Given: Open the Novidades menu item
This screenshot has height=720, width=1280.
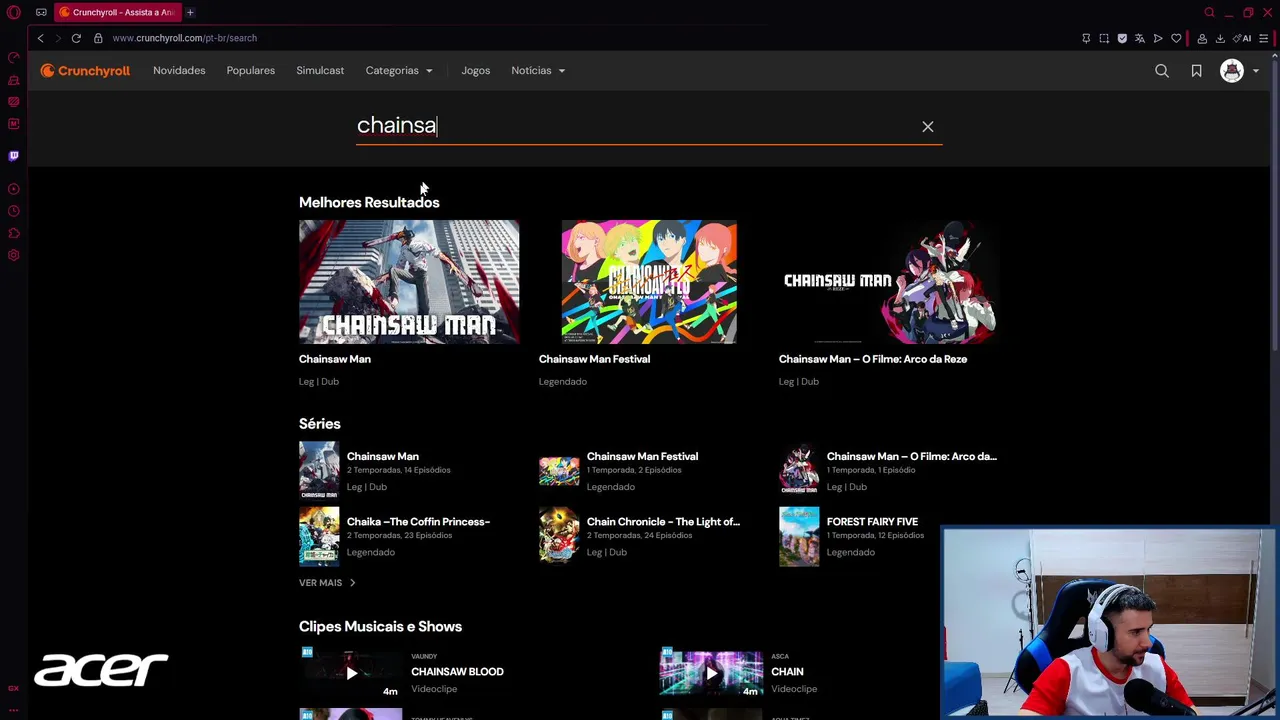Looking at the screenshot, I should coord(179,71).
